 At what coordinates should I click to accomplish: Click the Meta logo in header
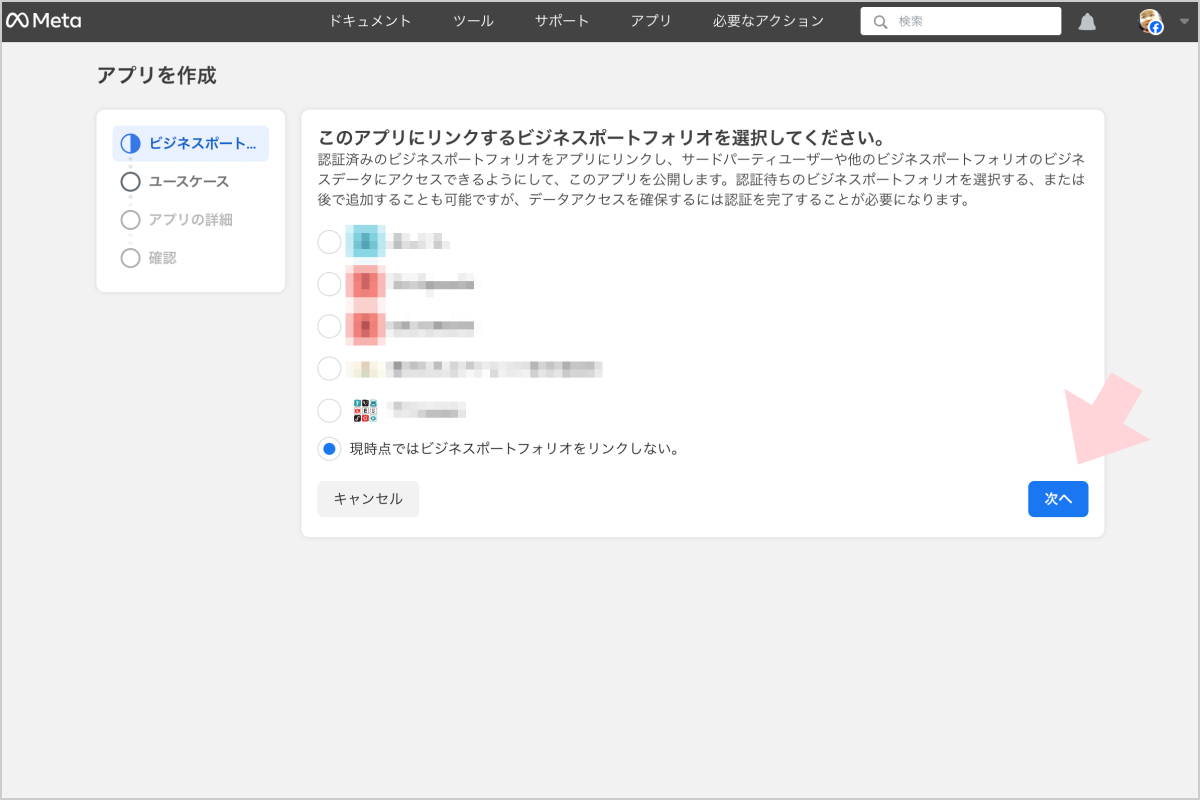click(x=44, y=21)
